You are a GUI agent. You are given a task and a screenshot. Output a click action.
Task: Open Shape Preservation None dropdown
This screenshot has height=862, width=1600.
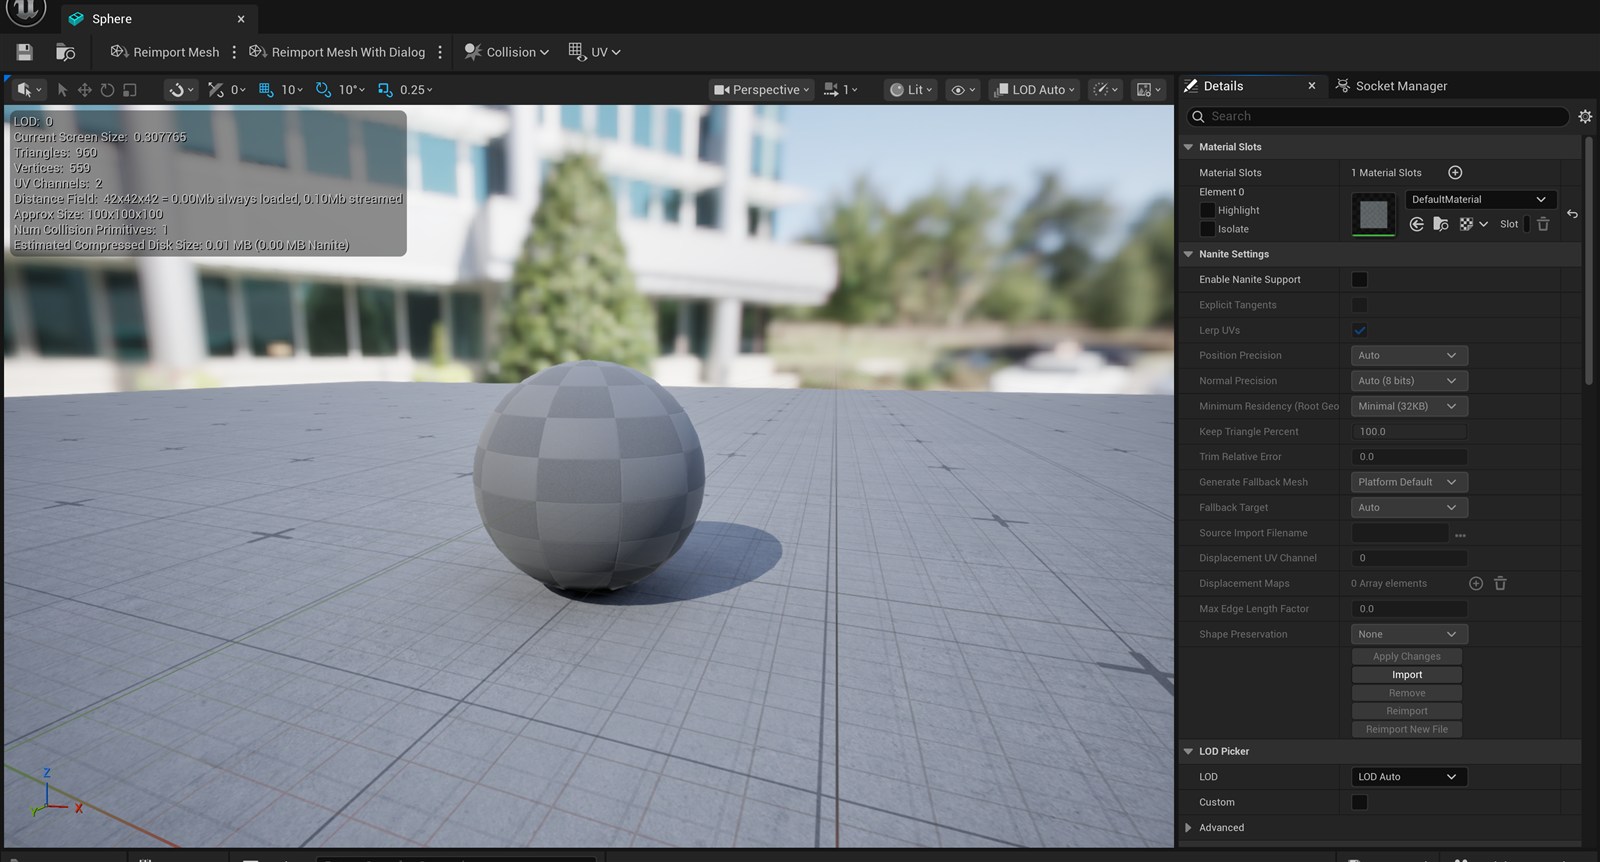click(1409, 634)
